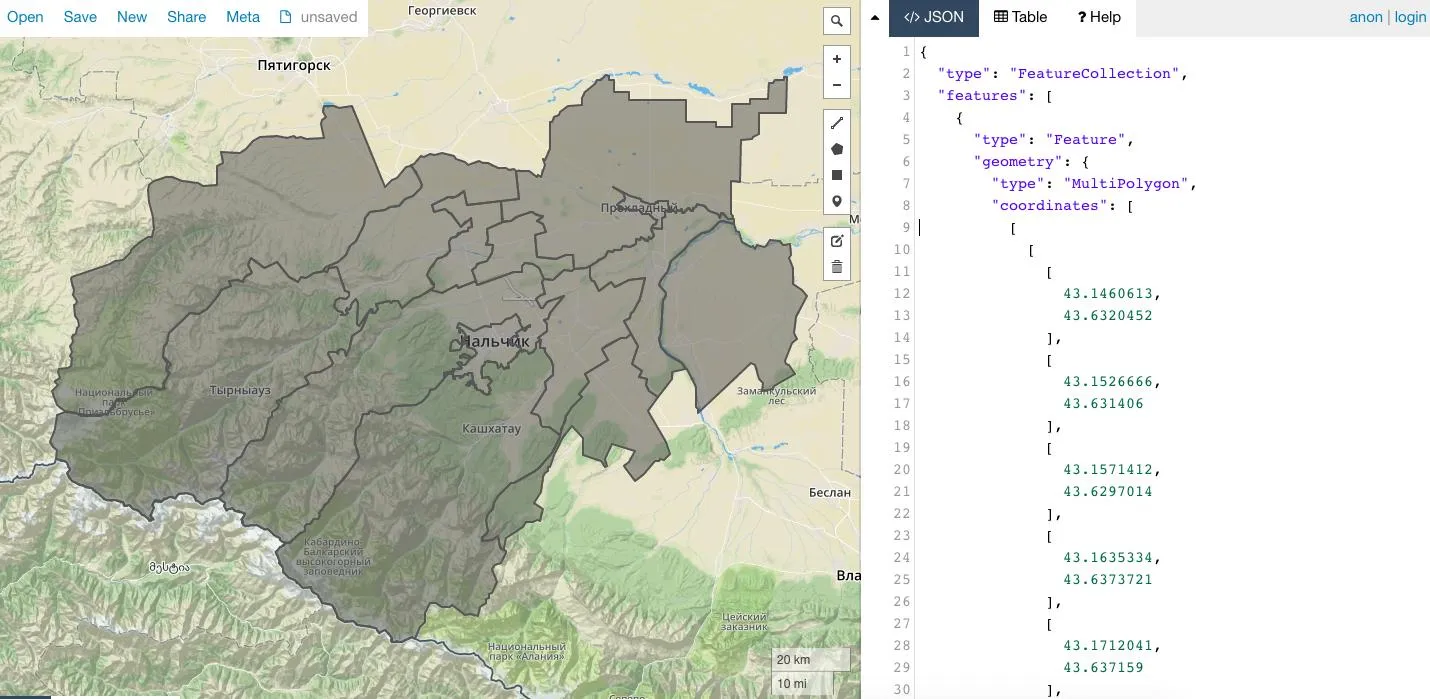
Task: Click coordinate value 43.1712041
Action: click(x=1108, y=646)
